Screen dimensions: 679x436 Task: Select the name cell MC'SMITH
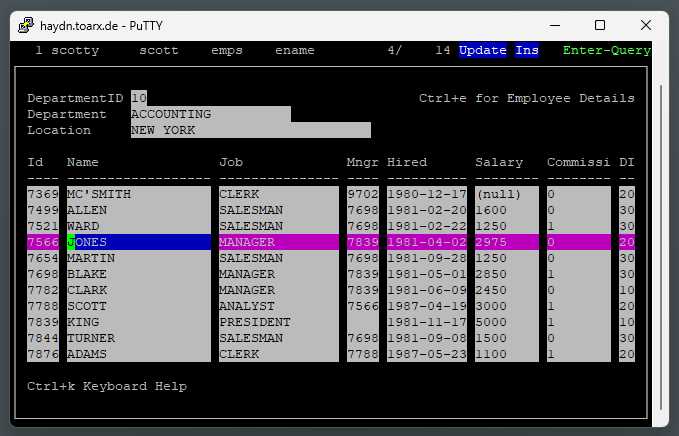[139, 194]
